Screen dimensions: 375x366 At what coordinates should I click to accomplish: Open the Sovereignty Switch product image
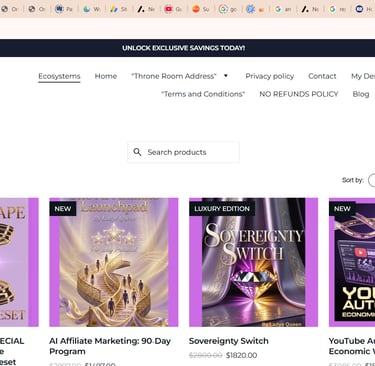pyautogui.click(x=253, y=262)
